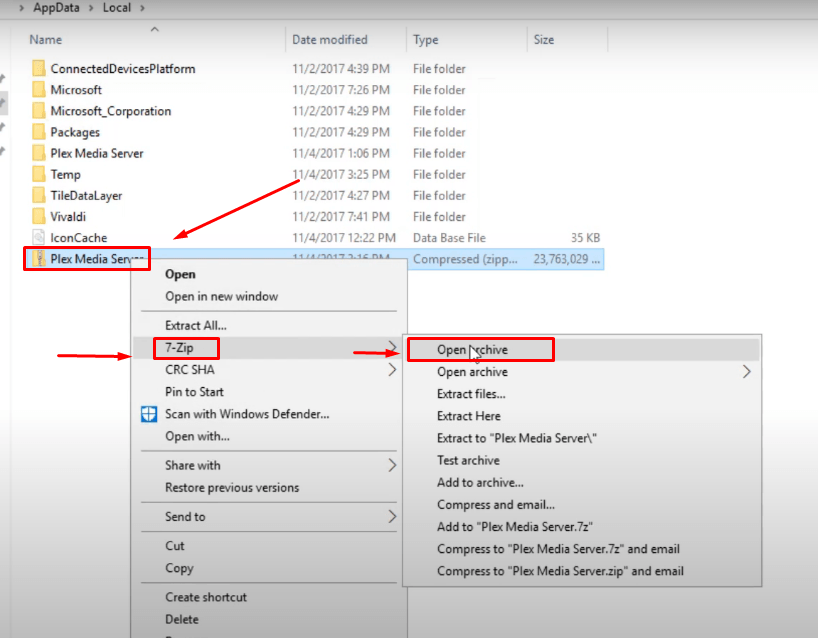Image resolution: width=818 pixels, height=638 pixels.
Task: Select Extract All... from the context menu
Action: coord(196,326)
